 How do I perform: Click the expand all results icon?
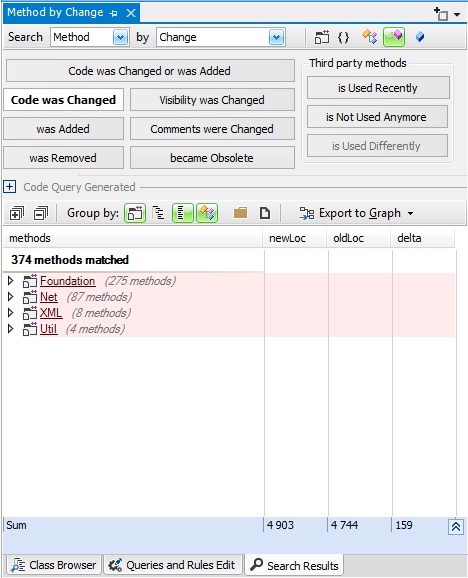[x=17, y=213]
